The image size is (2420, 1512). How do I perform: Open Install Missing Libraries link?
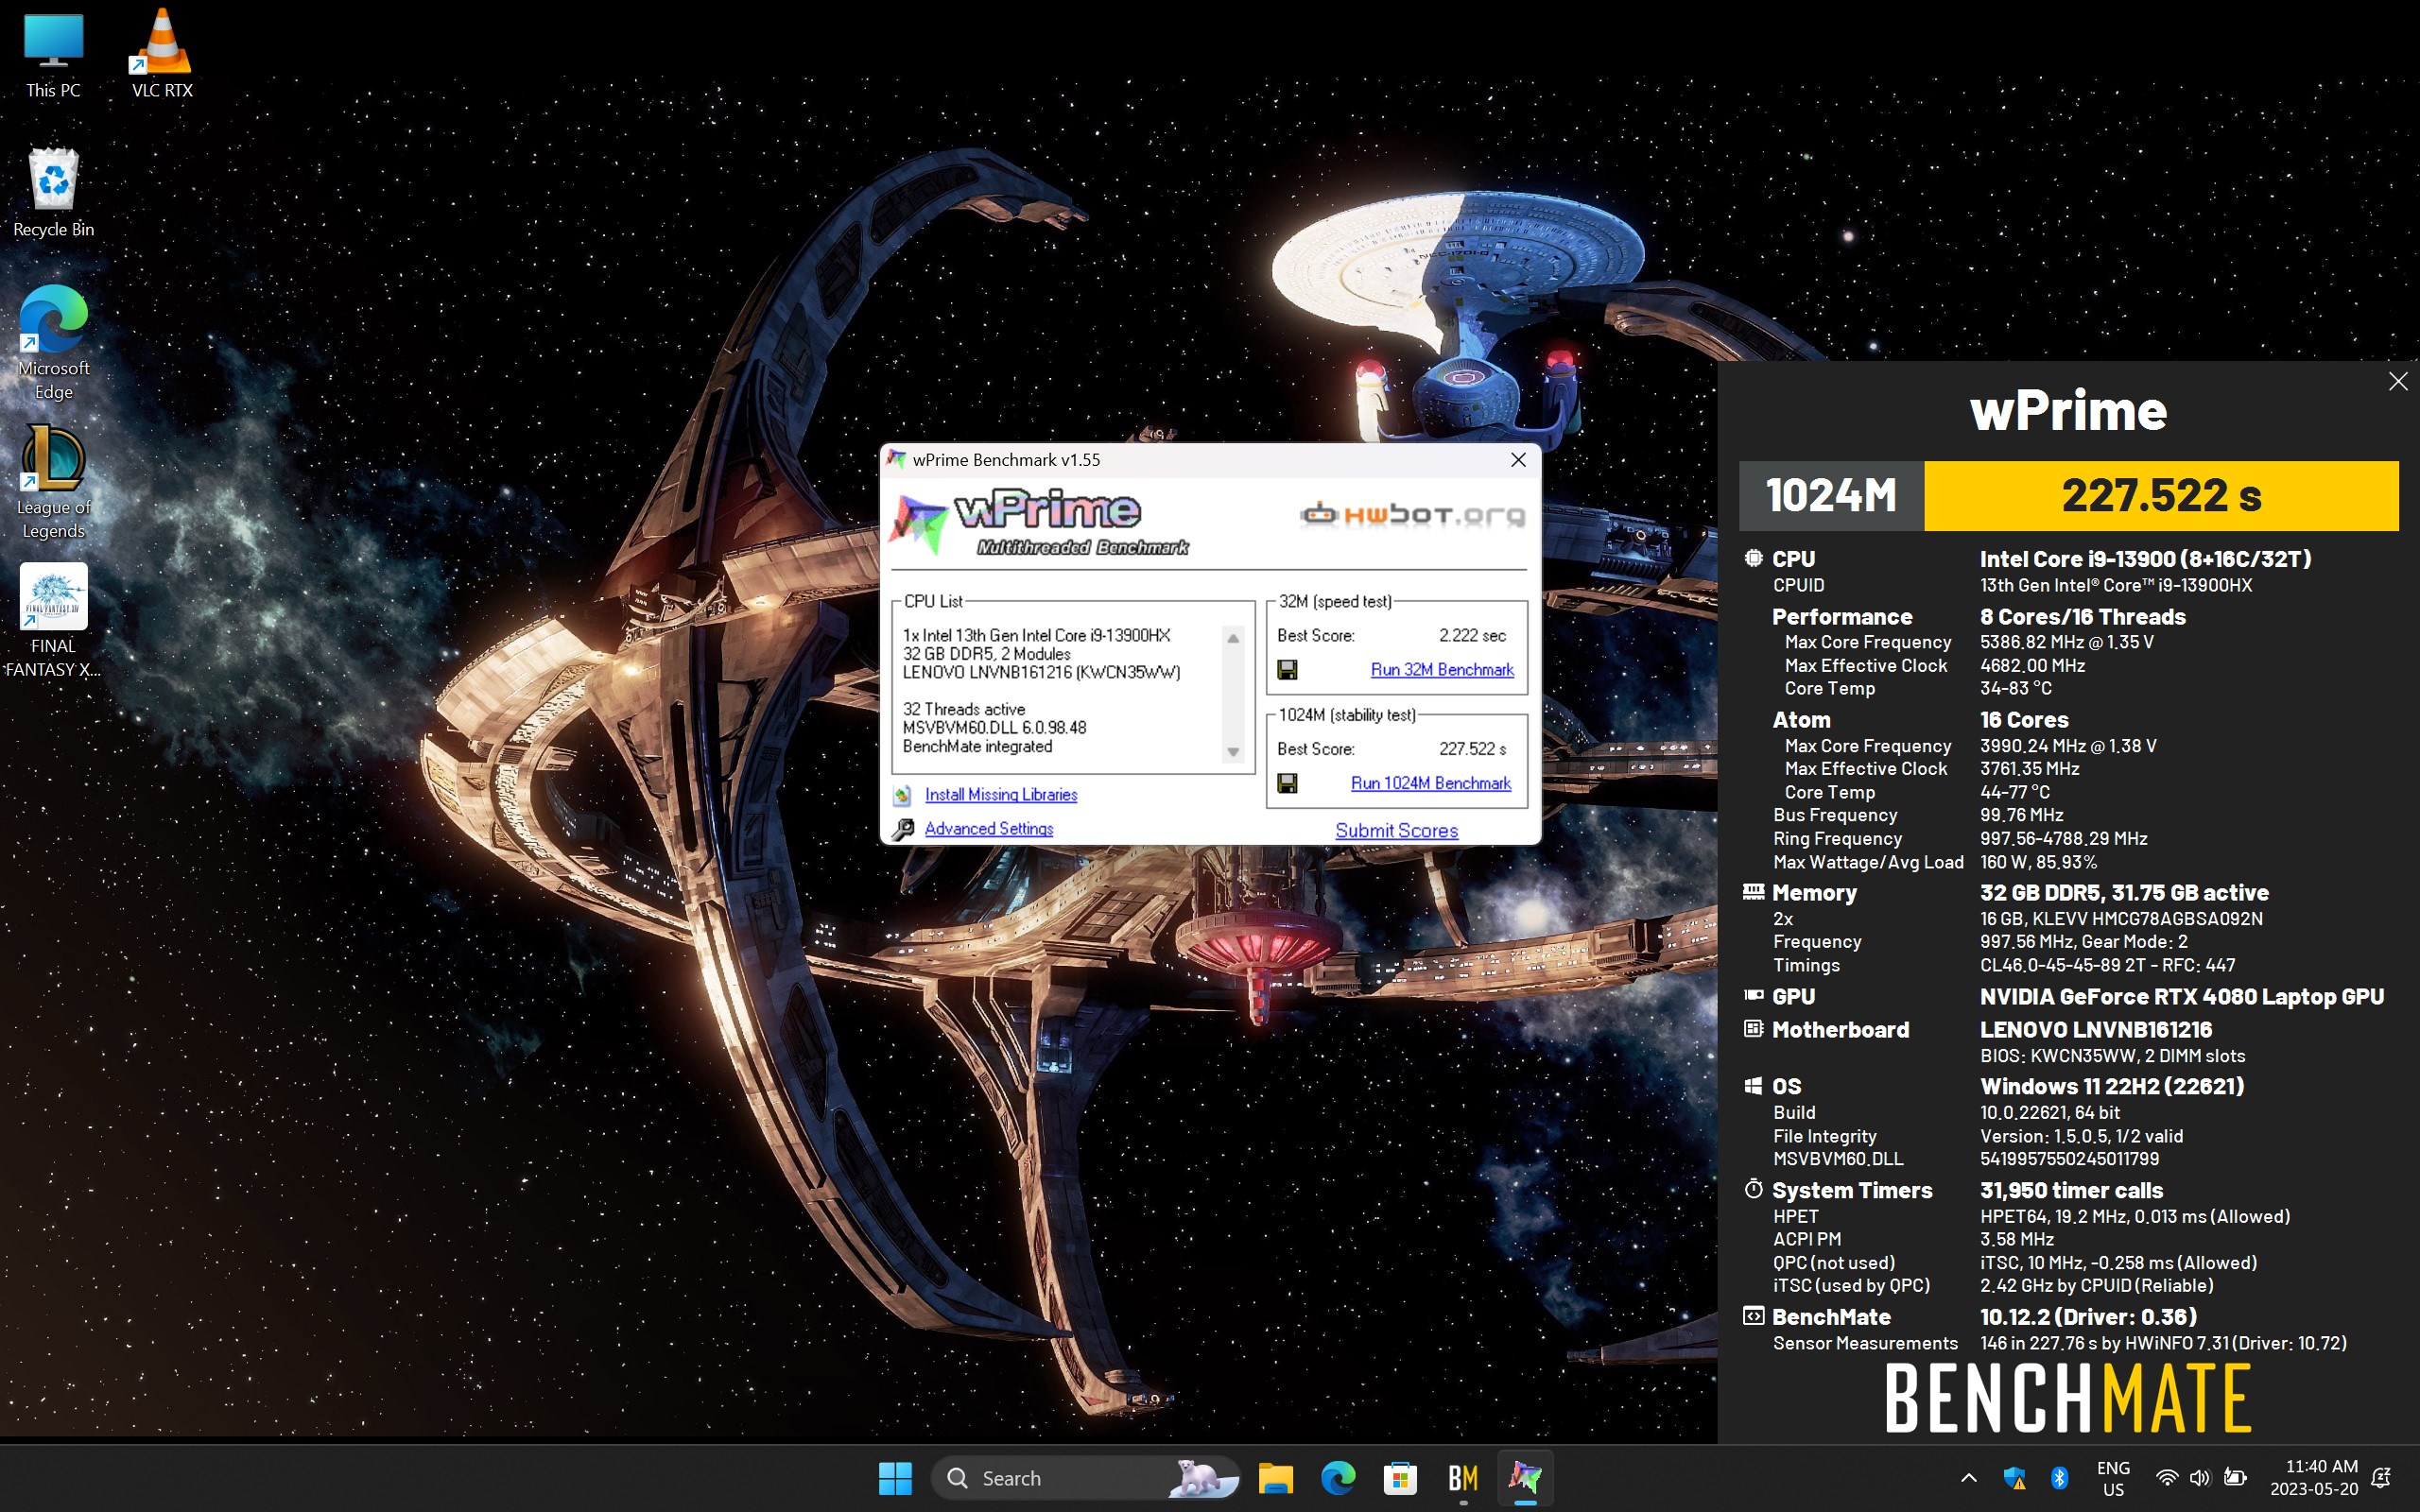click(x=1001, y=794)
